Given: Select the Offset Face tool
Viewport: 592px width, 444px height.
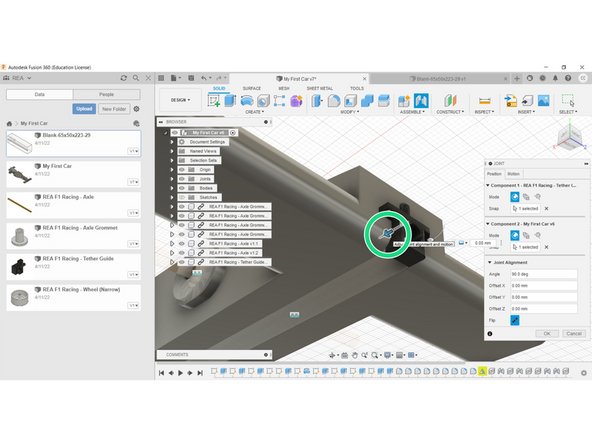Looking at the screenshot, I should coord(384,101).
